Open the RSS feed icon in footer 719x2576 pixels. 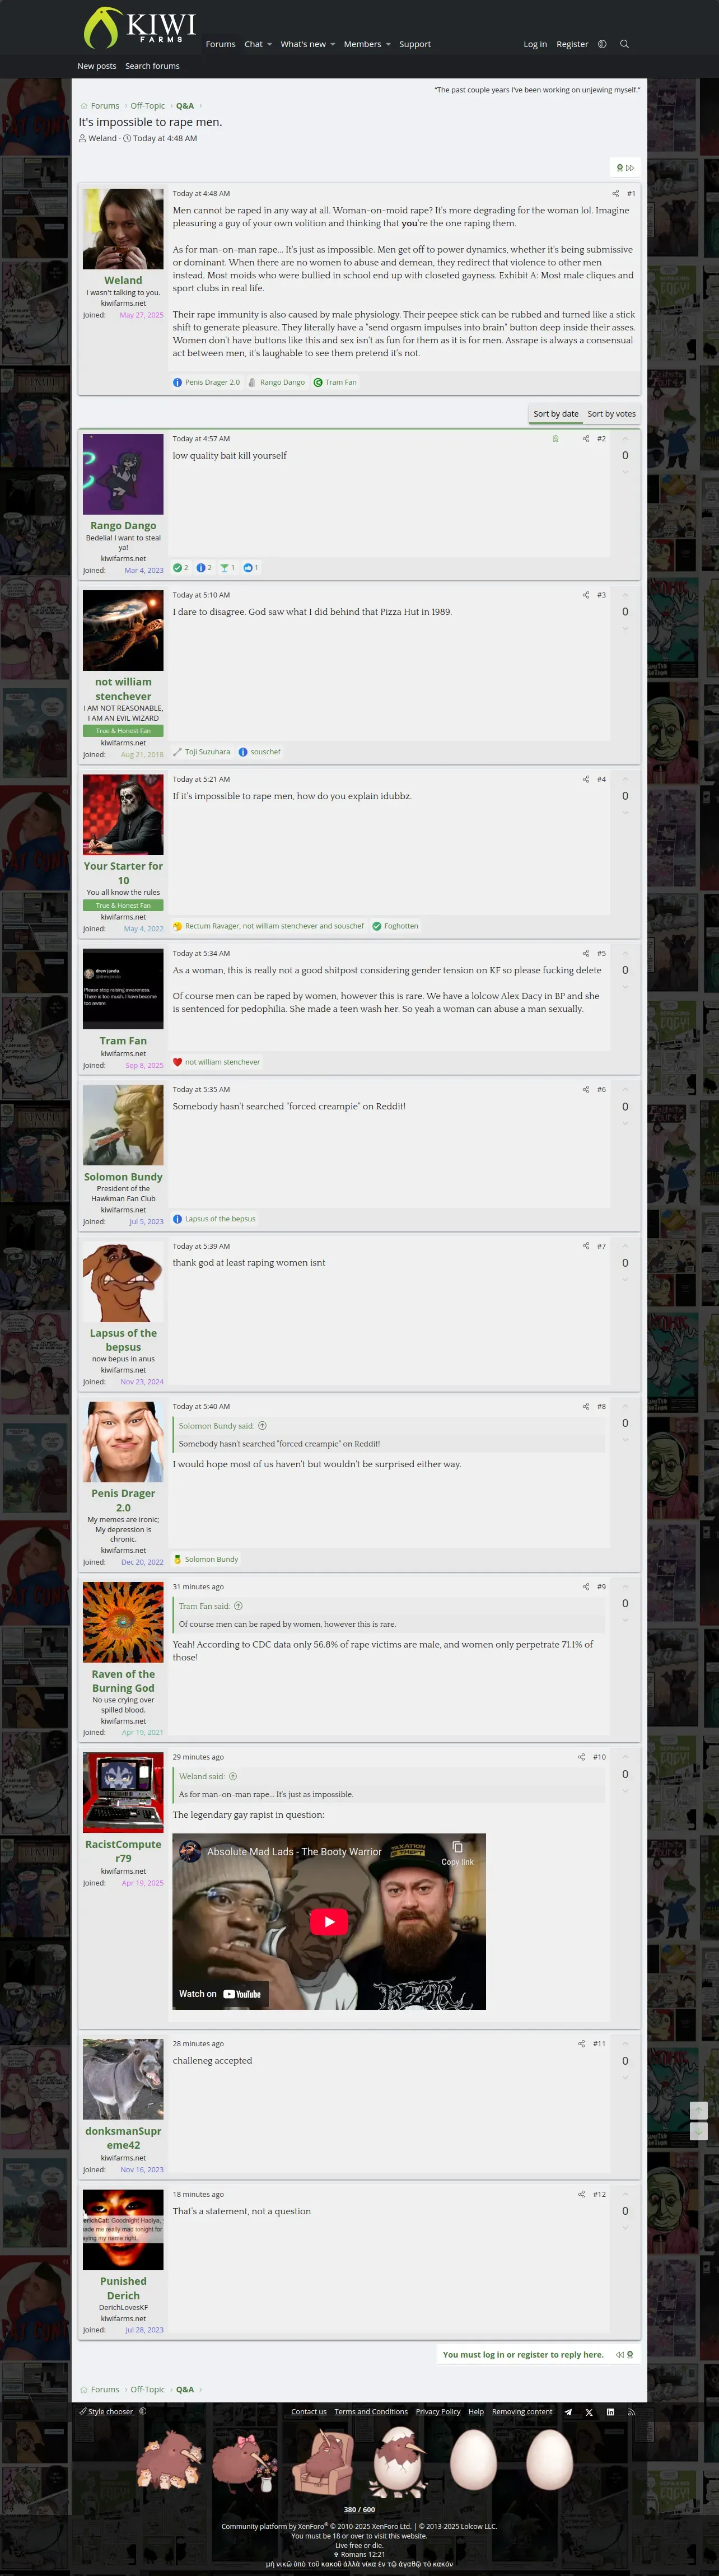click(631, 2411)
